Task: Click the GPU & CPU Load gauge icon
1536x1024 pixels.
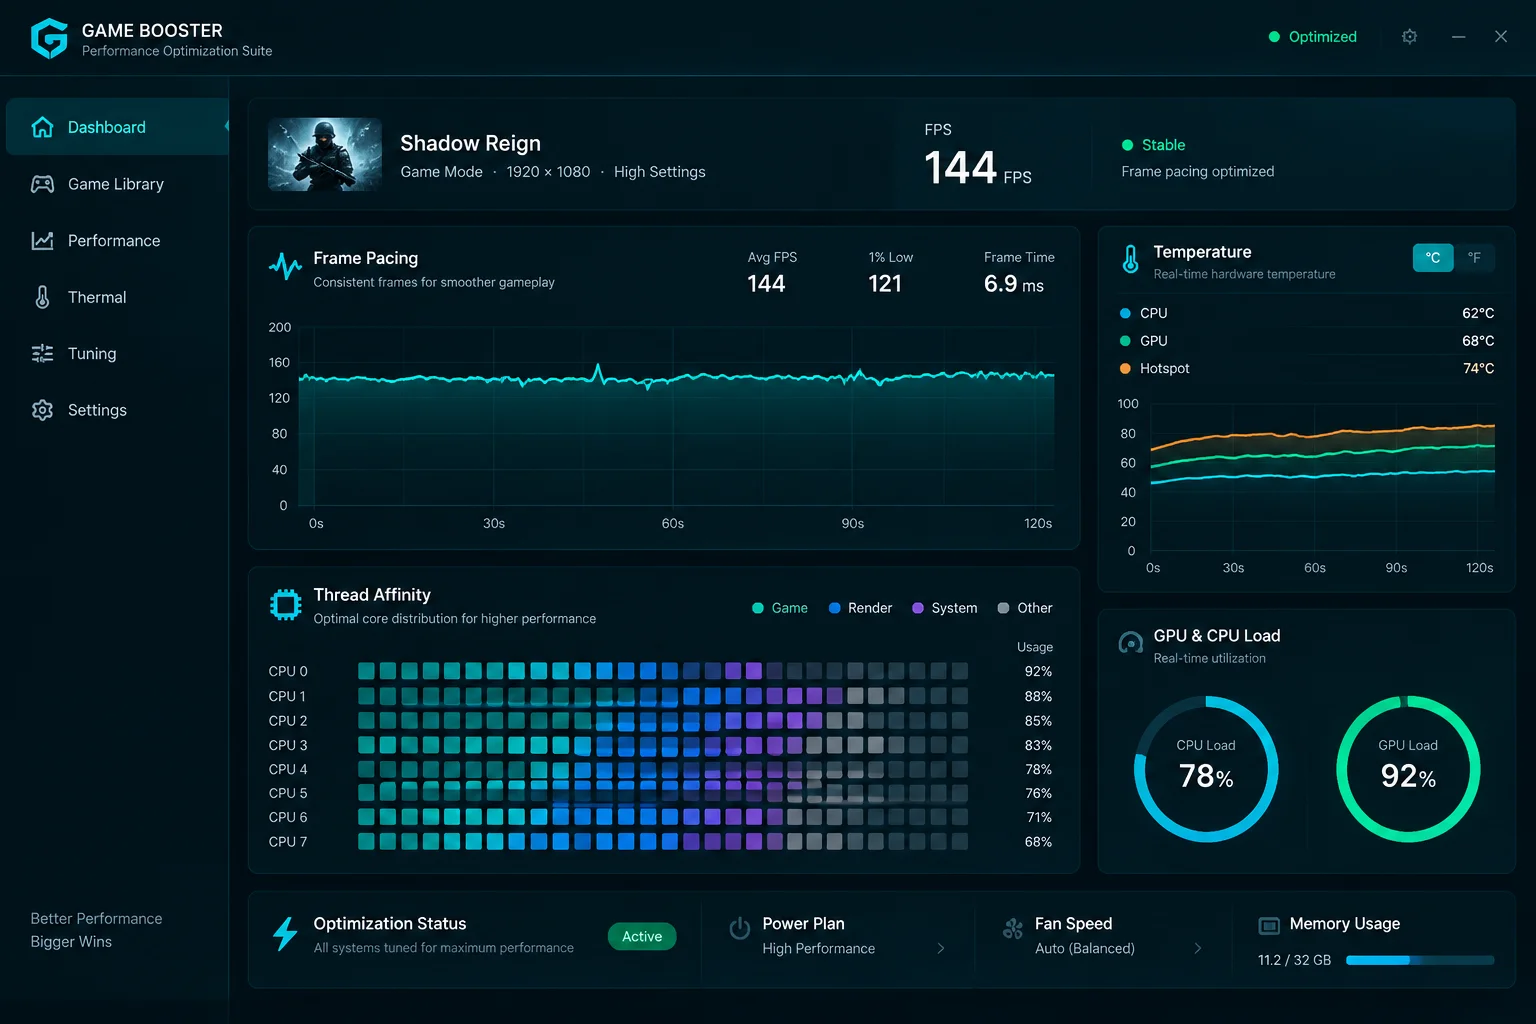Action: 1130,643
